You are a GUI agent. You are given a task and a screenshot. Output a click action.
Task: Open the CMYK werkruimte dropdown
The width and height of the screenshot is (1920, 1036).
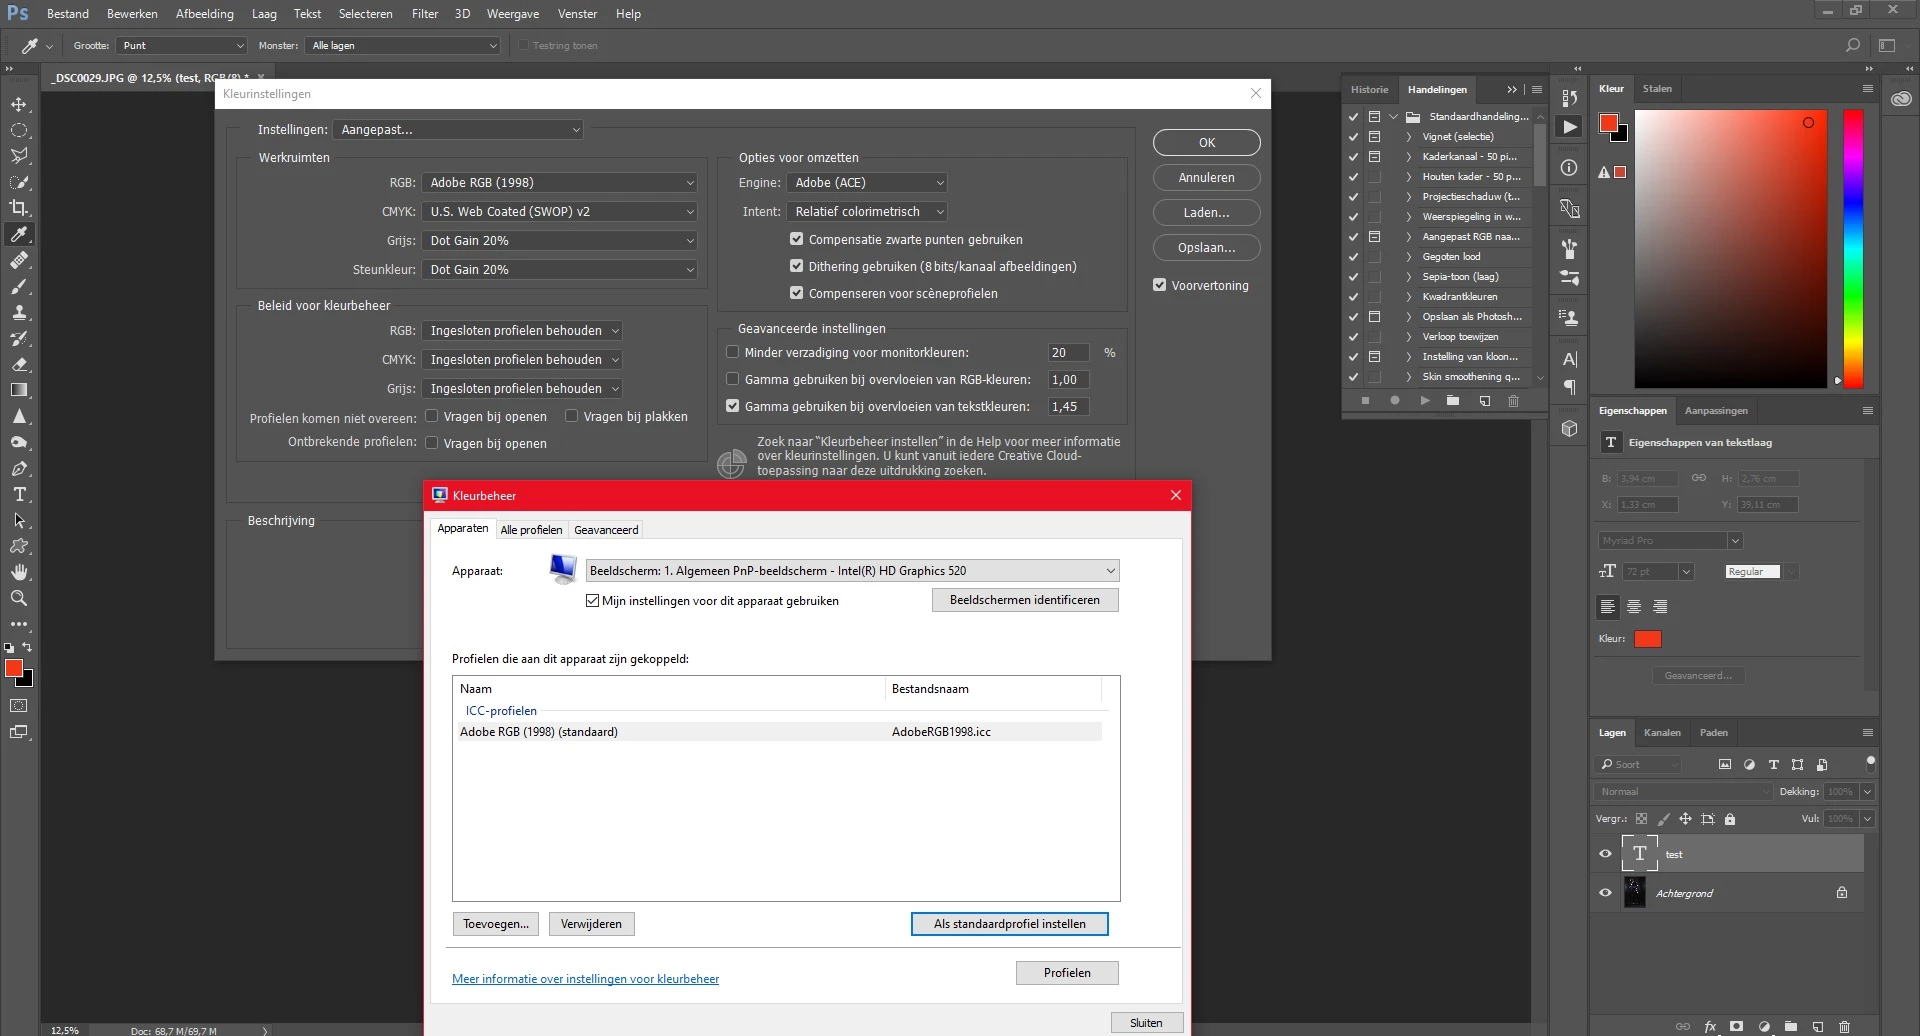tap(559, 212)
